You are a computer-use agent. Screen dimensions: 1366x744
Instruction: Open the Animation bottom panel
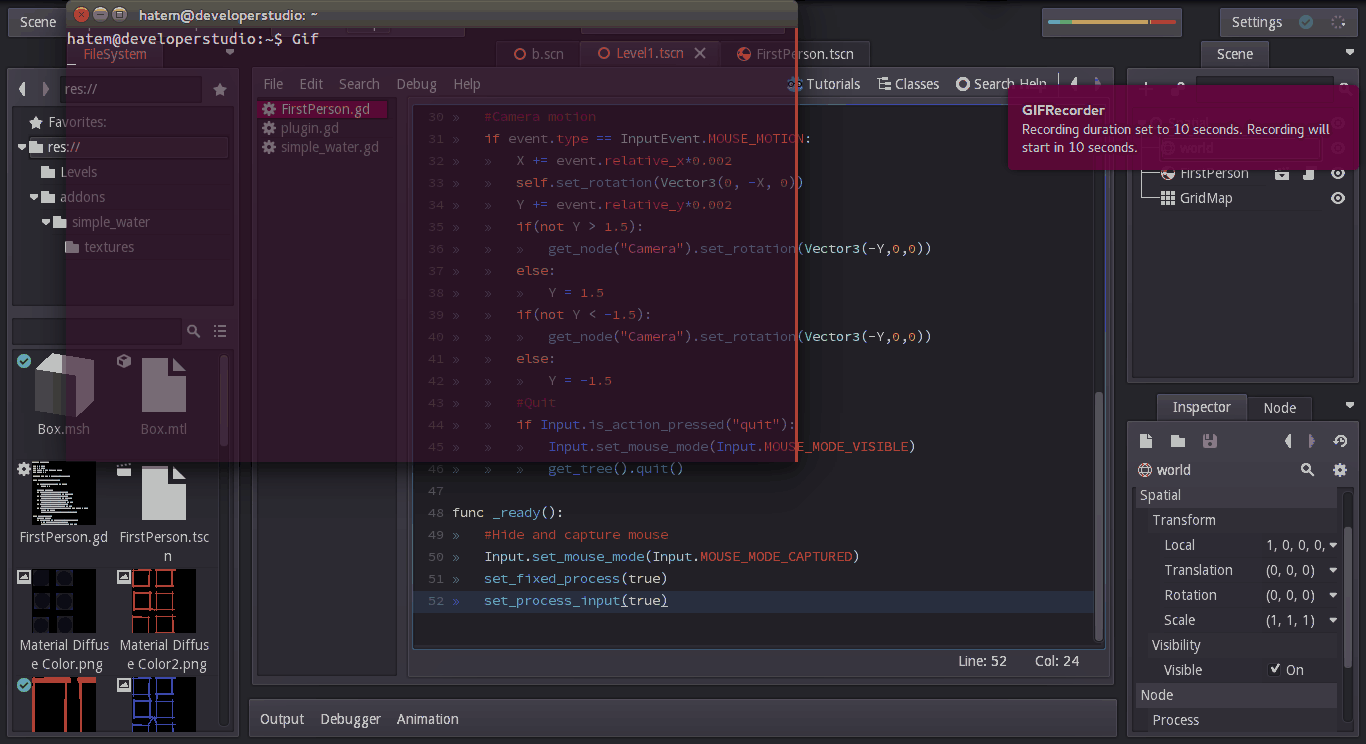(427, 719)
